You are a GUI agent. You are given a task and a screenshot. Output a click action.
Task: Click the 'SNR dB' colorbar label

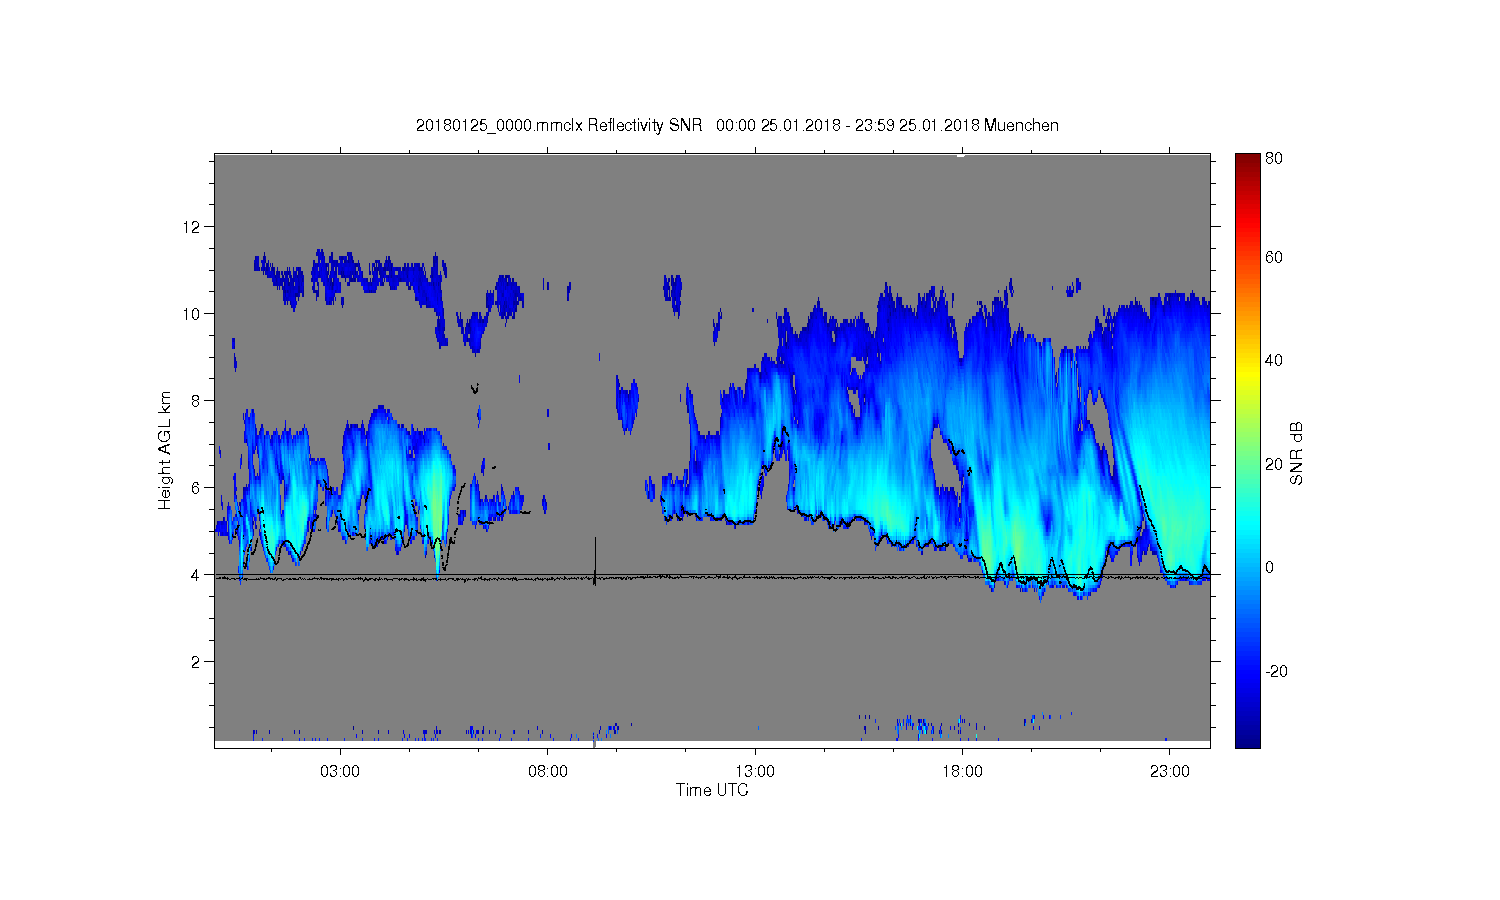pos(1296,453)
